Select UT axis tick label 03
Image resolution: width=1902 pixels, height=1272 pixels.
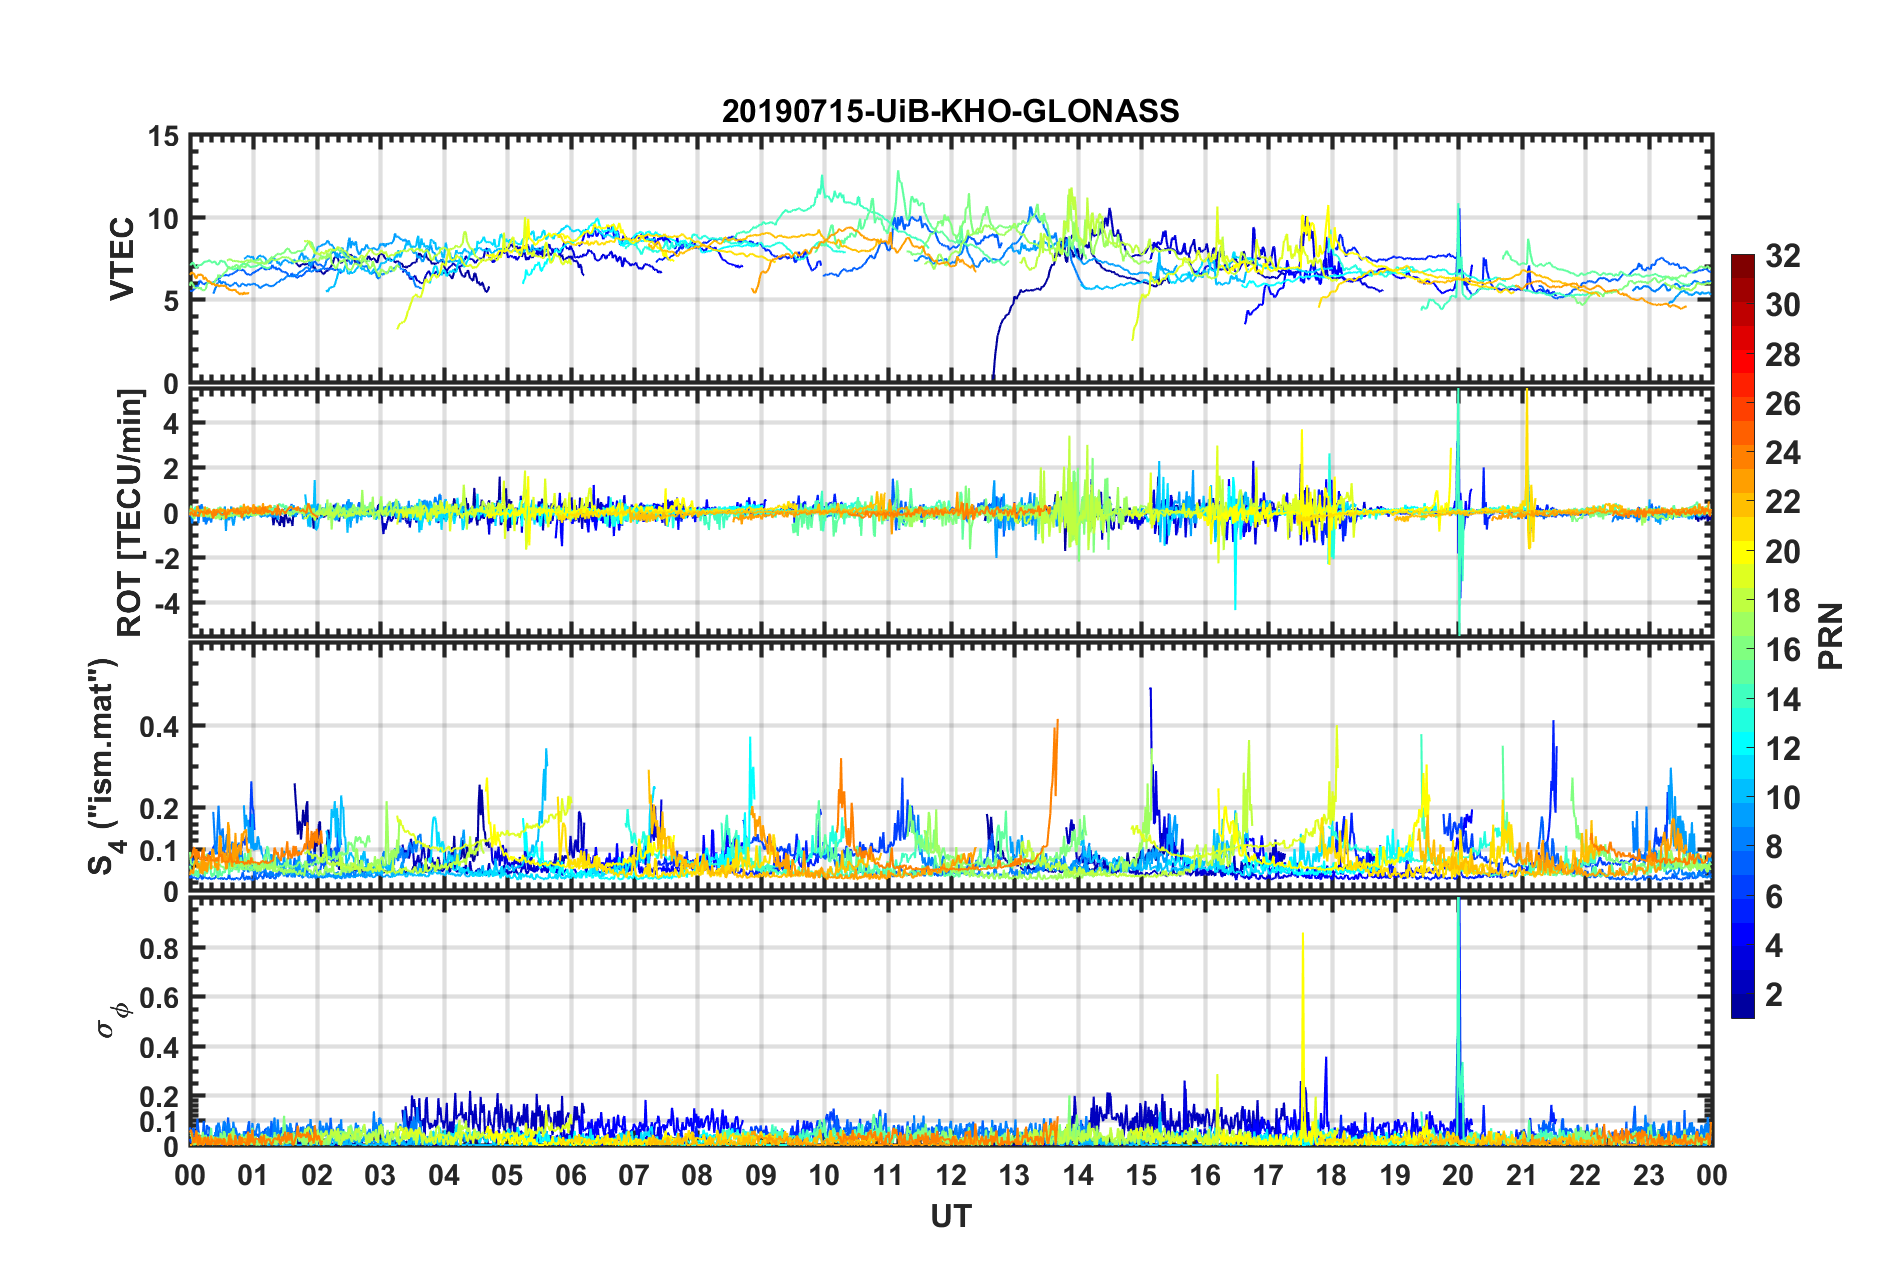tap(380, 1175)
